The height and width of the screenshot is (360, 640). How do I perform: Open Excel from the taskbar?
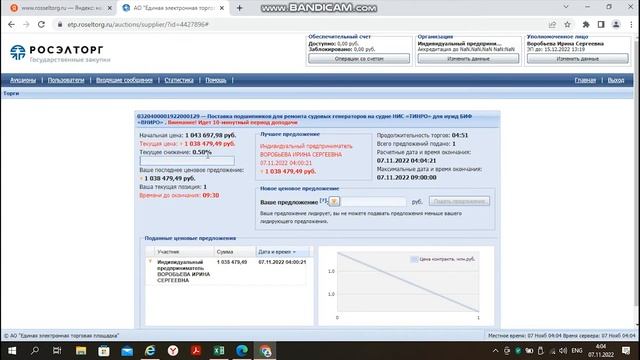pos(219,351)
